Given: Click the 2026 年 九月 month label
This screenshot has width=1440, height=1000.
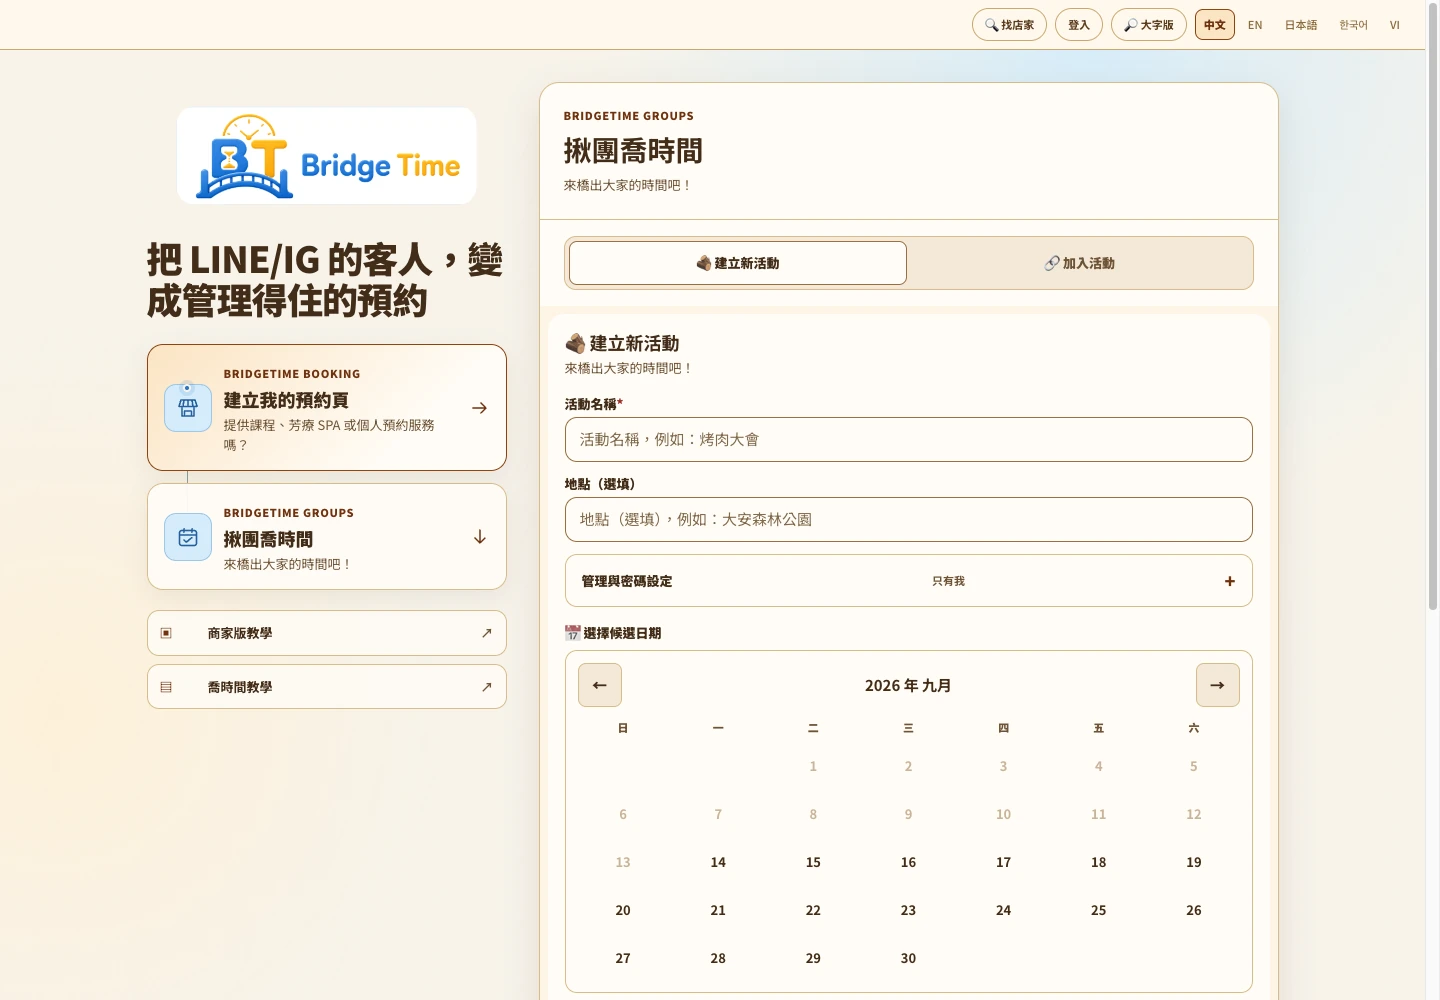Looking at the screenshot, I should [x=908, y=685].
